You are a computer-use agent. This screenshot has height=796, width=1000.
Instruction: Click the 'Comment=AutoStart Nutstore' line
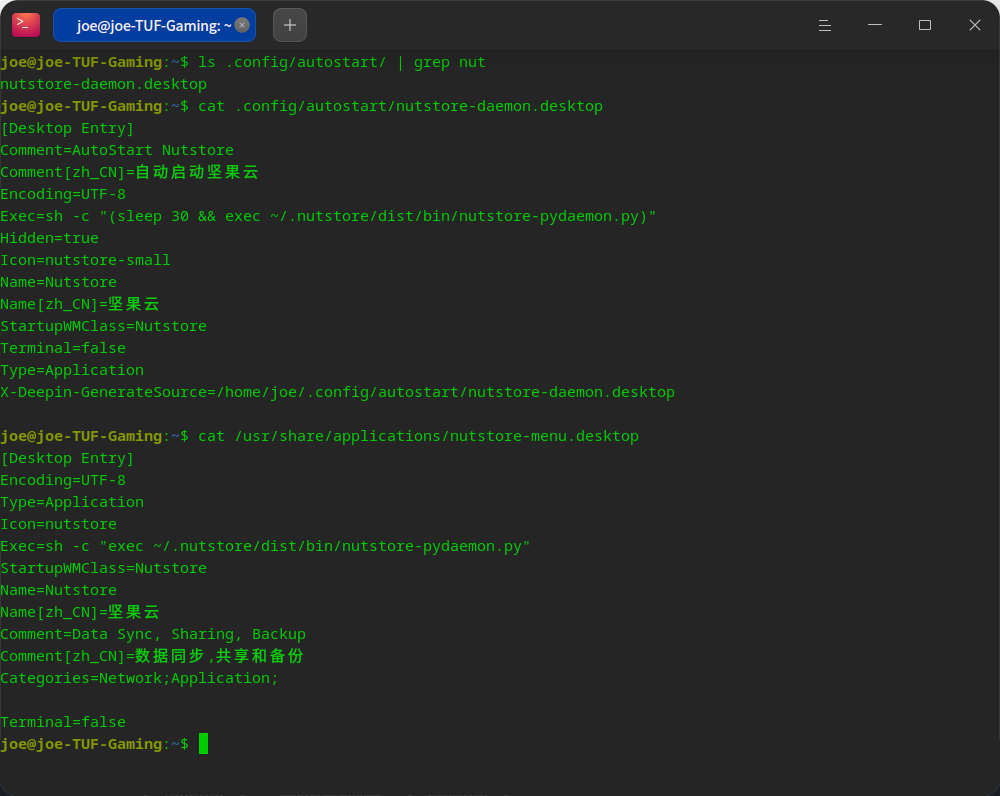tap(117, 151)
